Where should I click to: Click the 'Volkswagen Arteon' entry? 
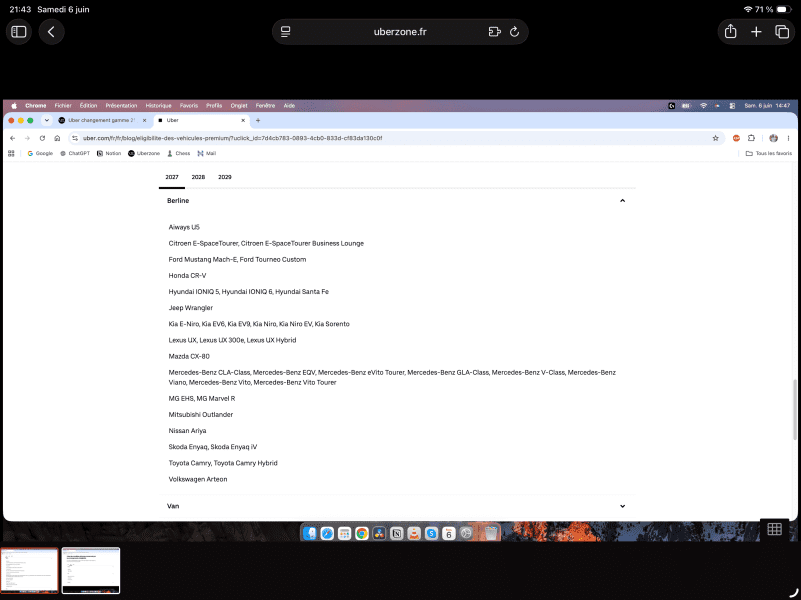click(x=198, y=479)
